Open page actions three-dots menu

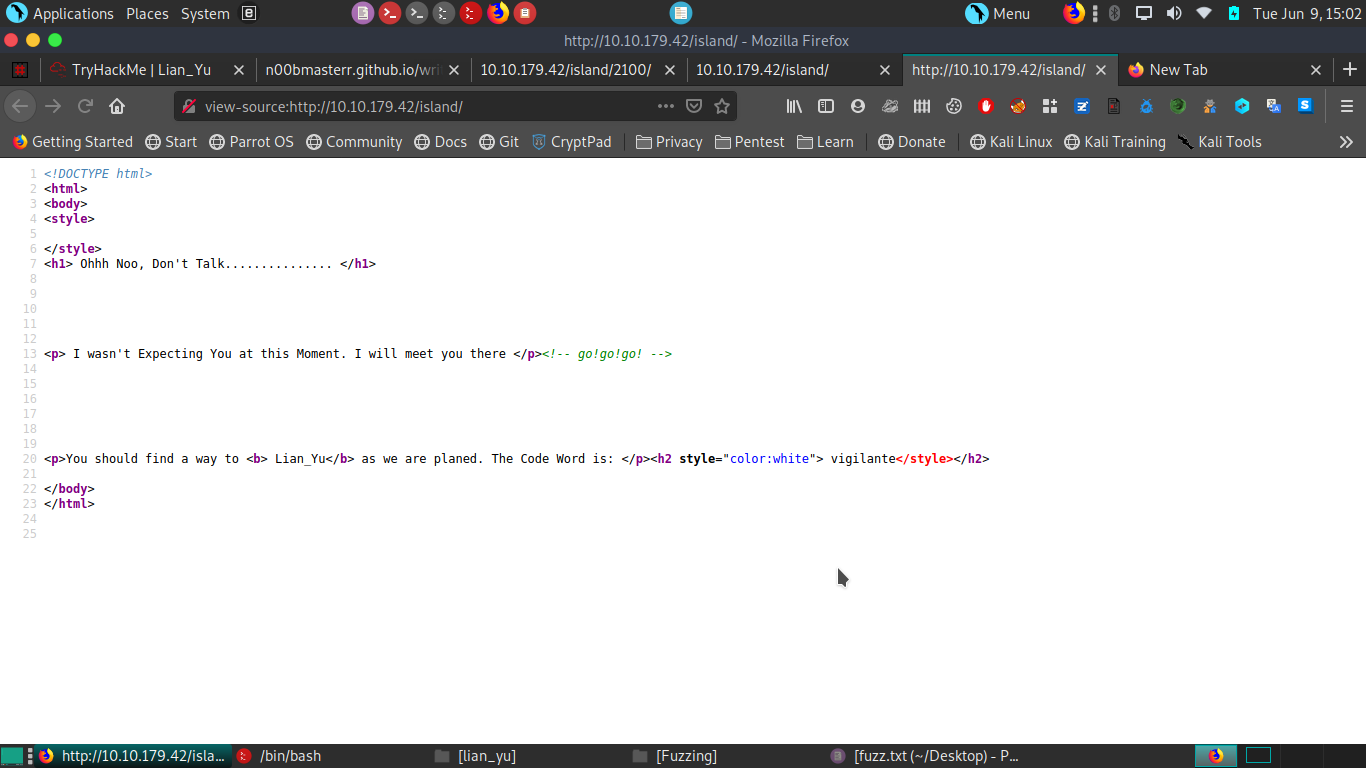(665, 106)
